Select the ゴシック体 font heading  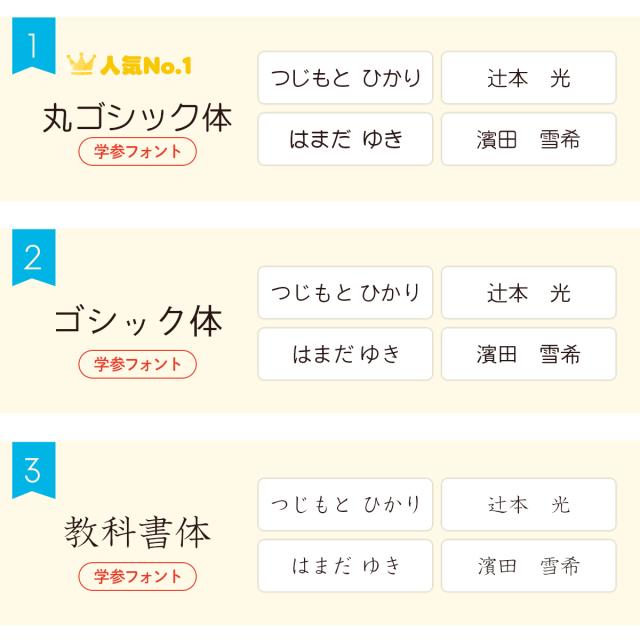(x=137, y=321)
